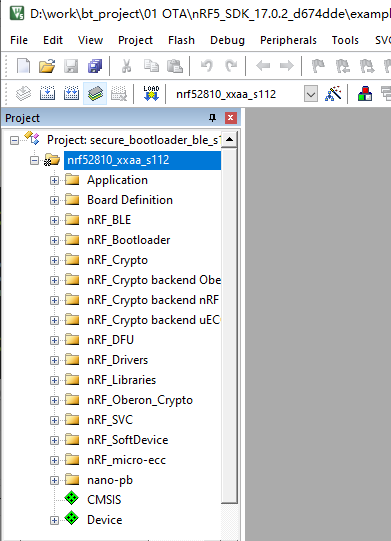Open the Debug menu

227,40
